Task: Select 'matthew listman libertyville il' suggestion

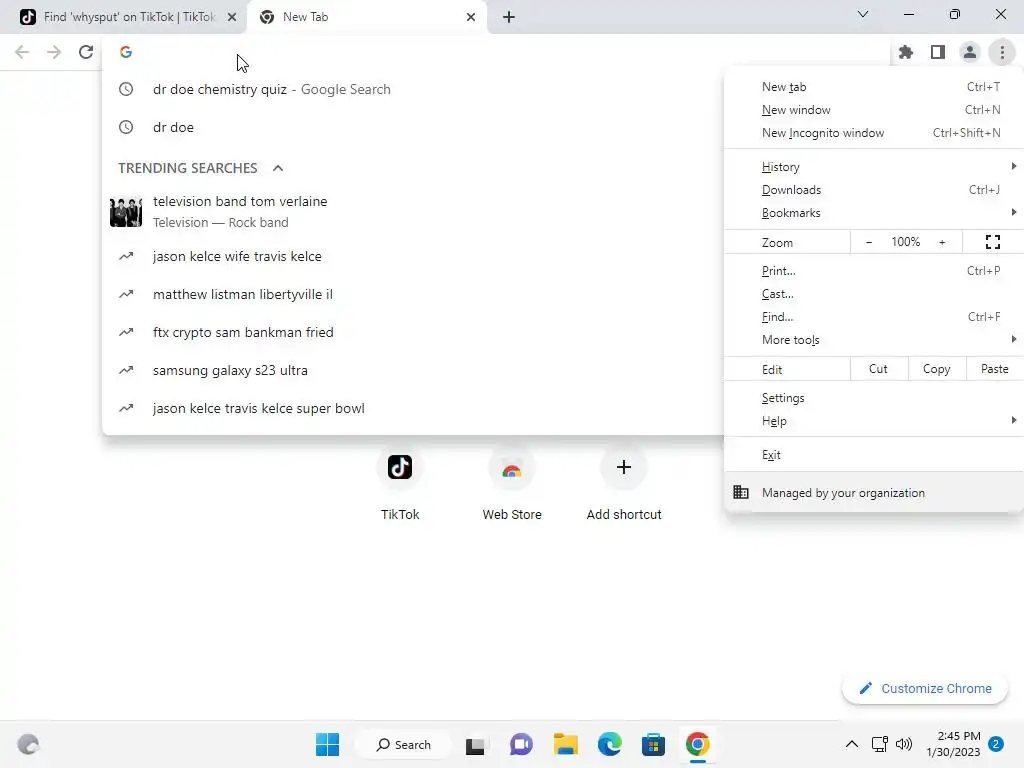Action: coord(413,295)
